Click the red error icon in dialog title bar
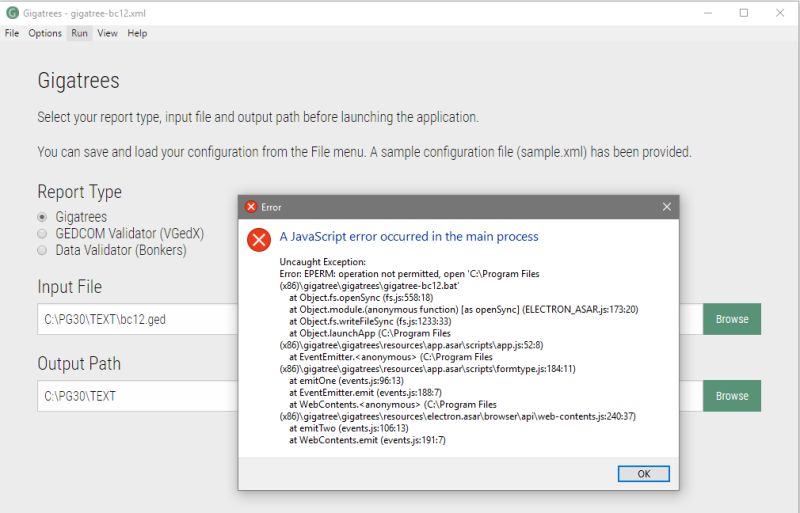This screenshot has height=513, width=800. click(251, 207)
